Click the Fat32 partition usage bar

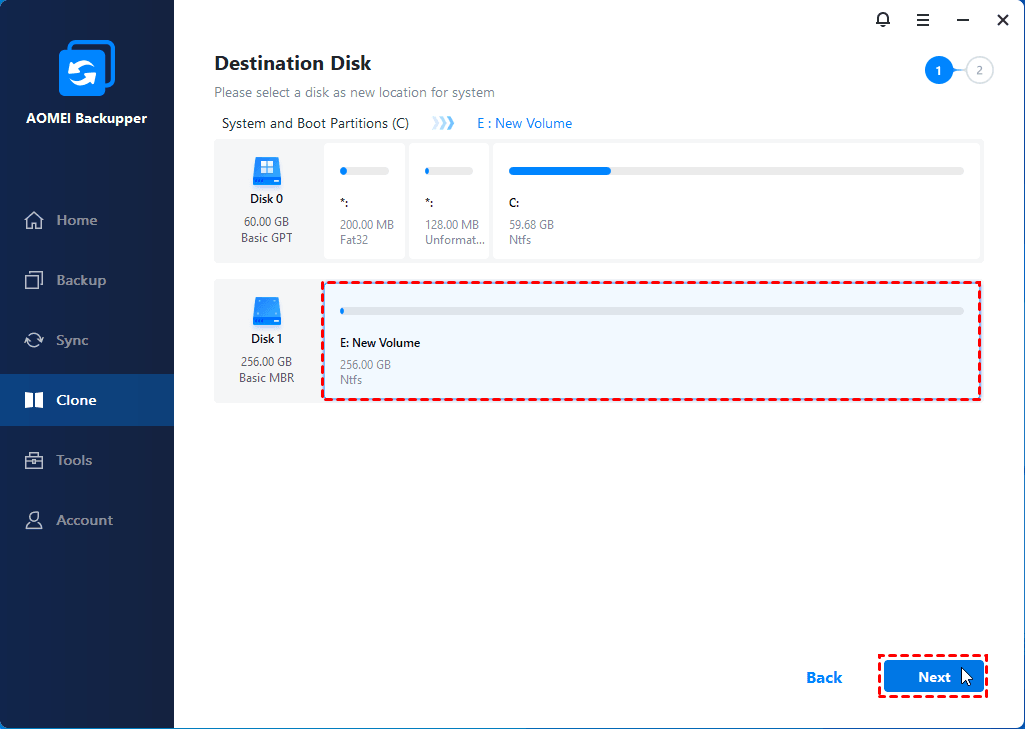(364, 171)
